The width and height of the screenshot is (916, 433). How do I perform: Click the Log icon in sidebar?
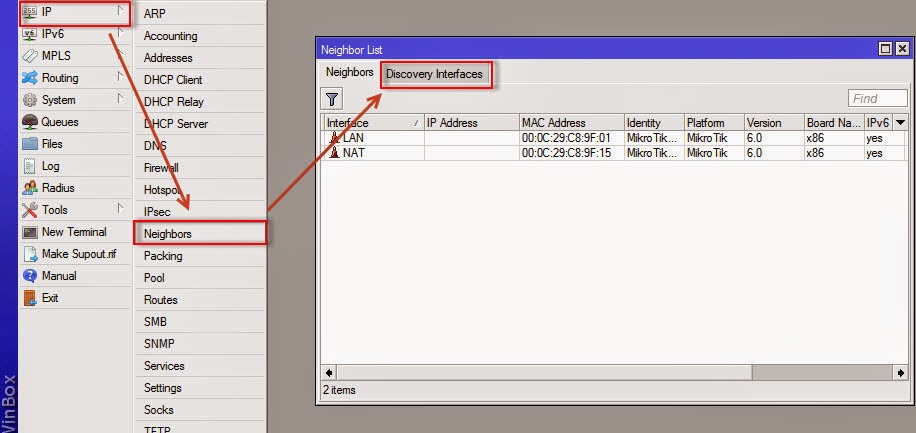click(30, 166)
